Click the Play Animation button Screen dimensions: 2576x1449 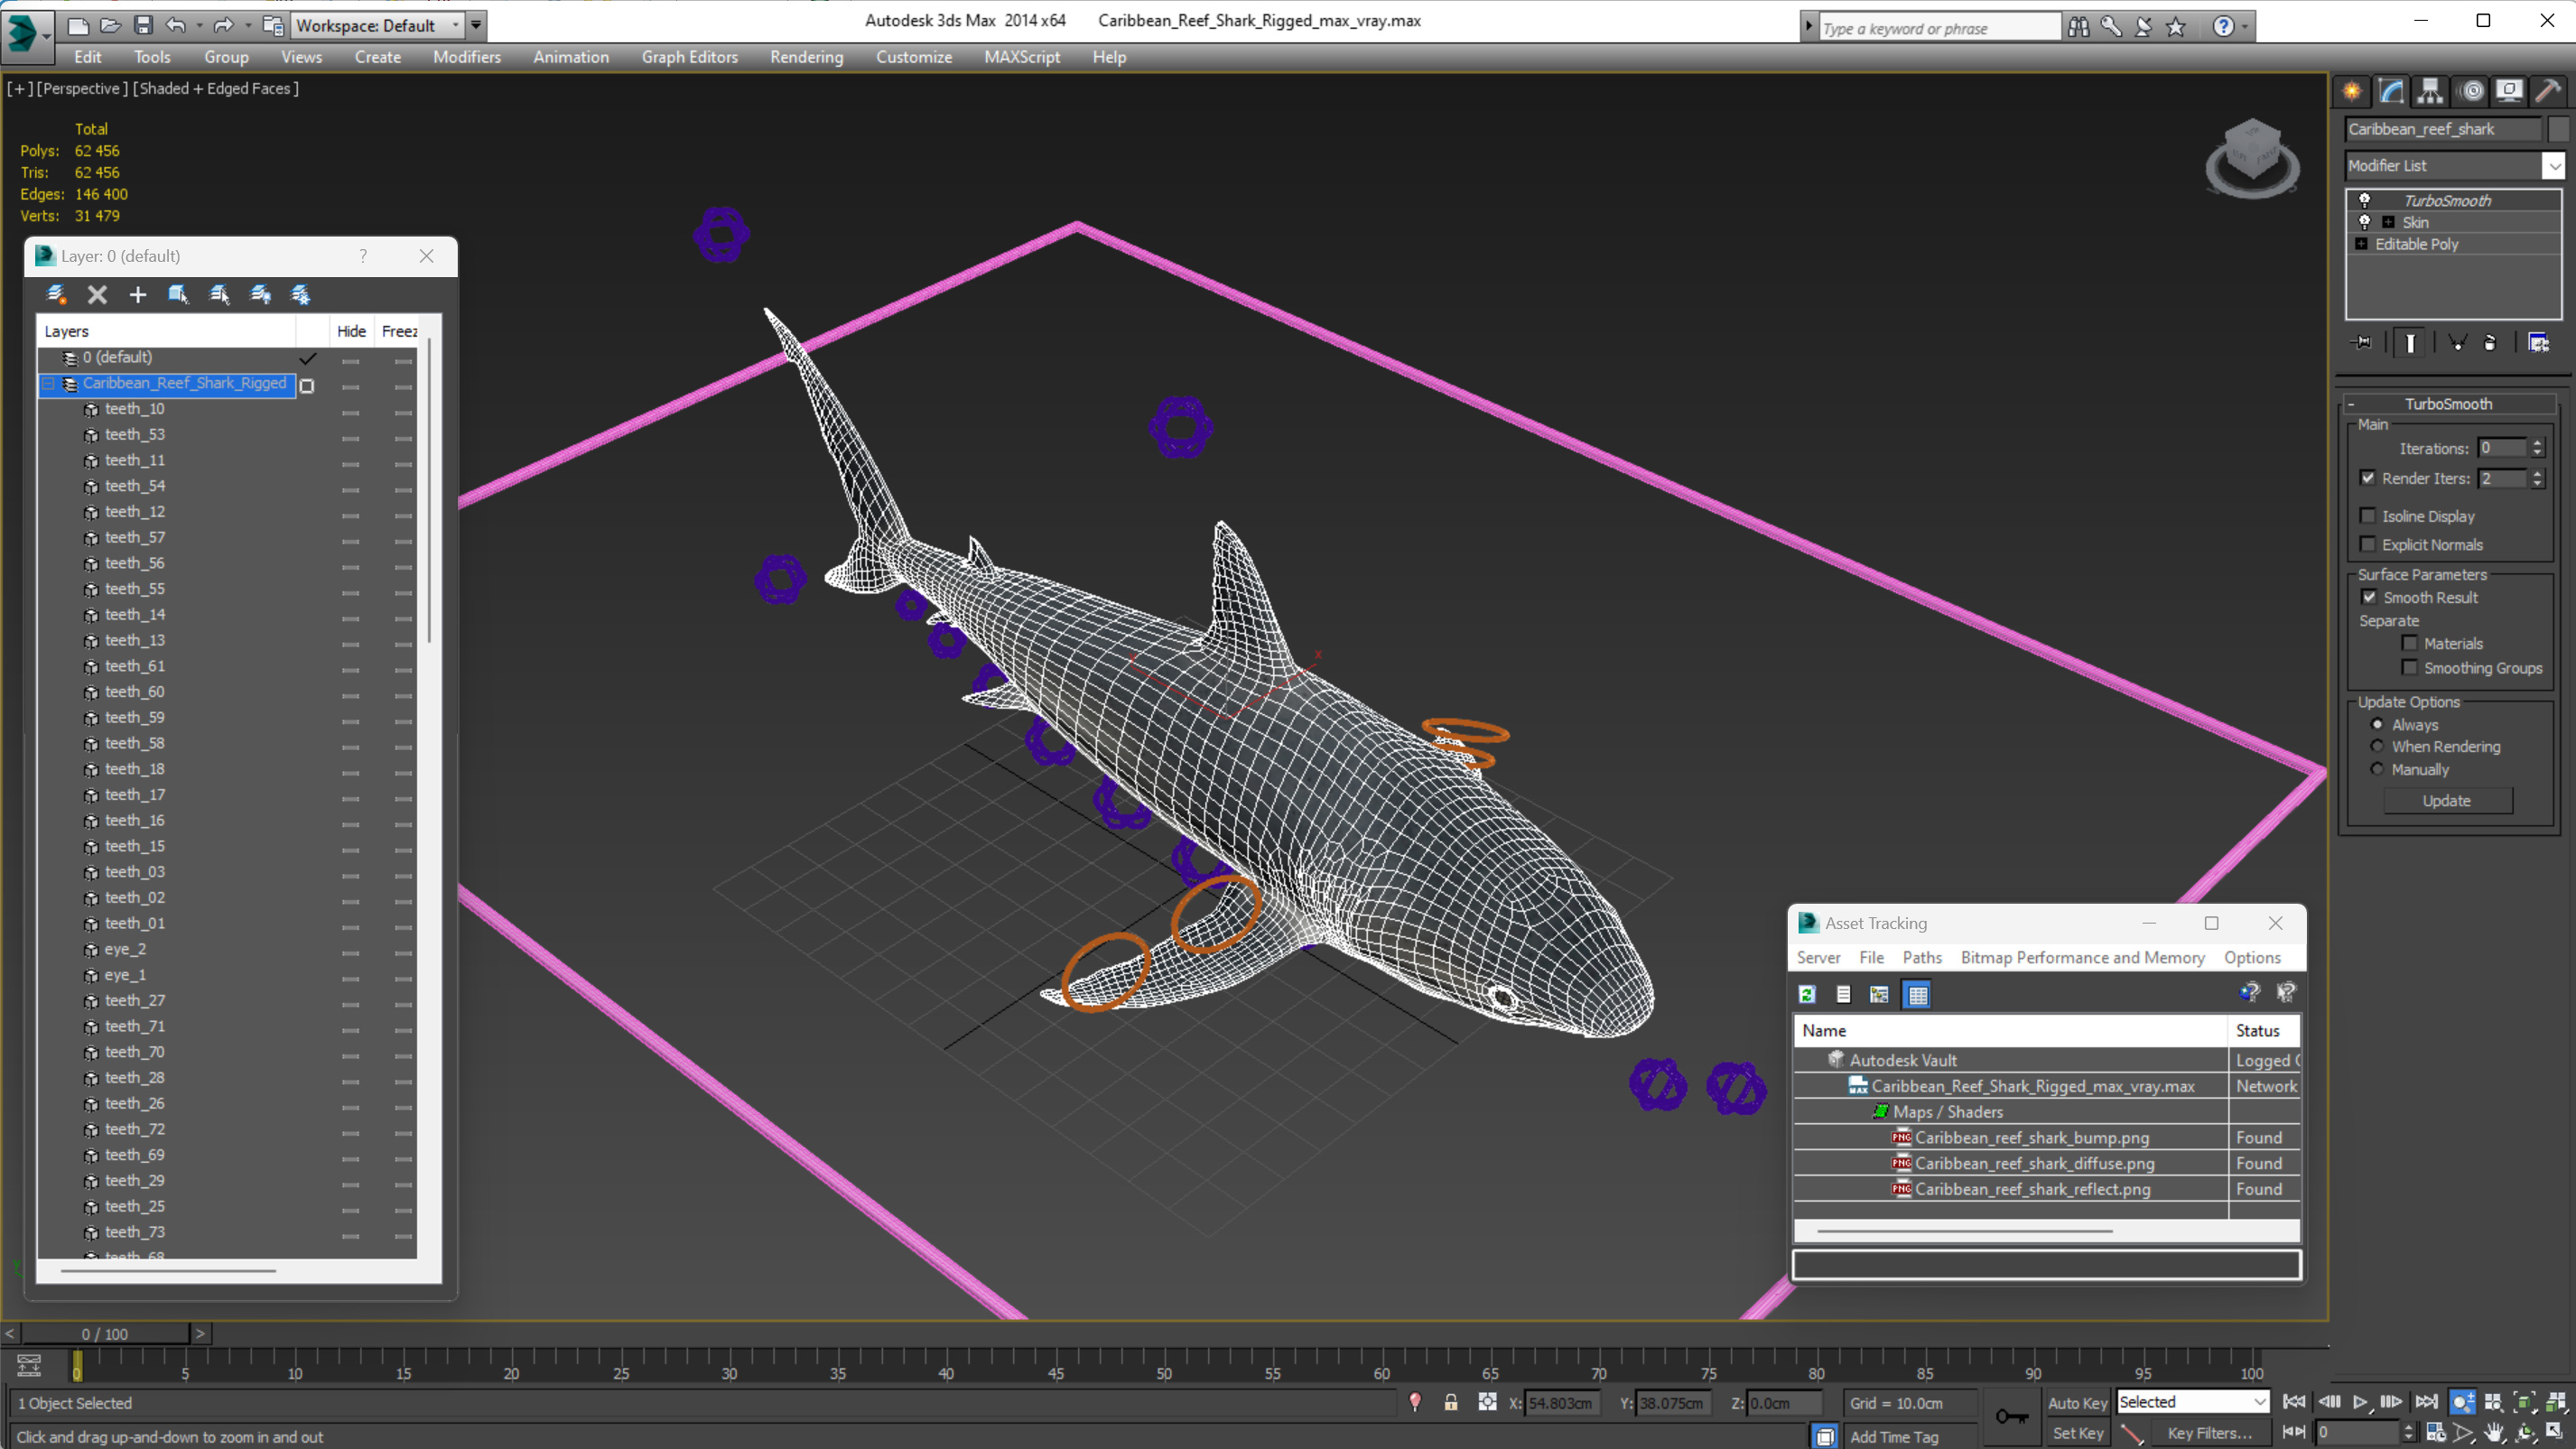click(x=2361, y=1401)
